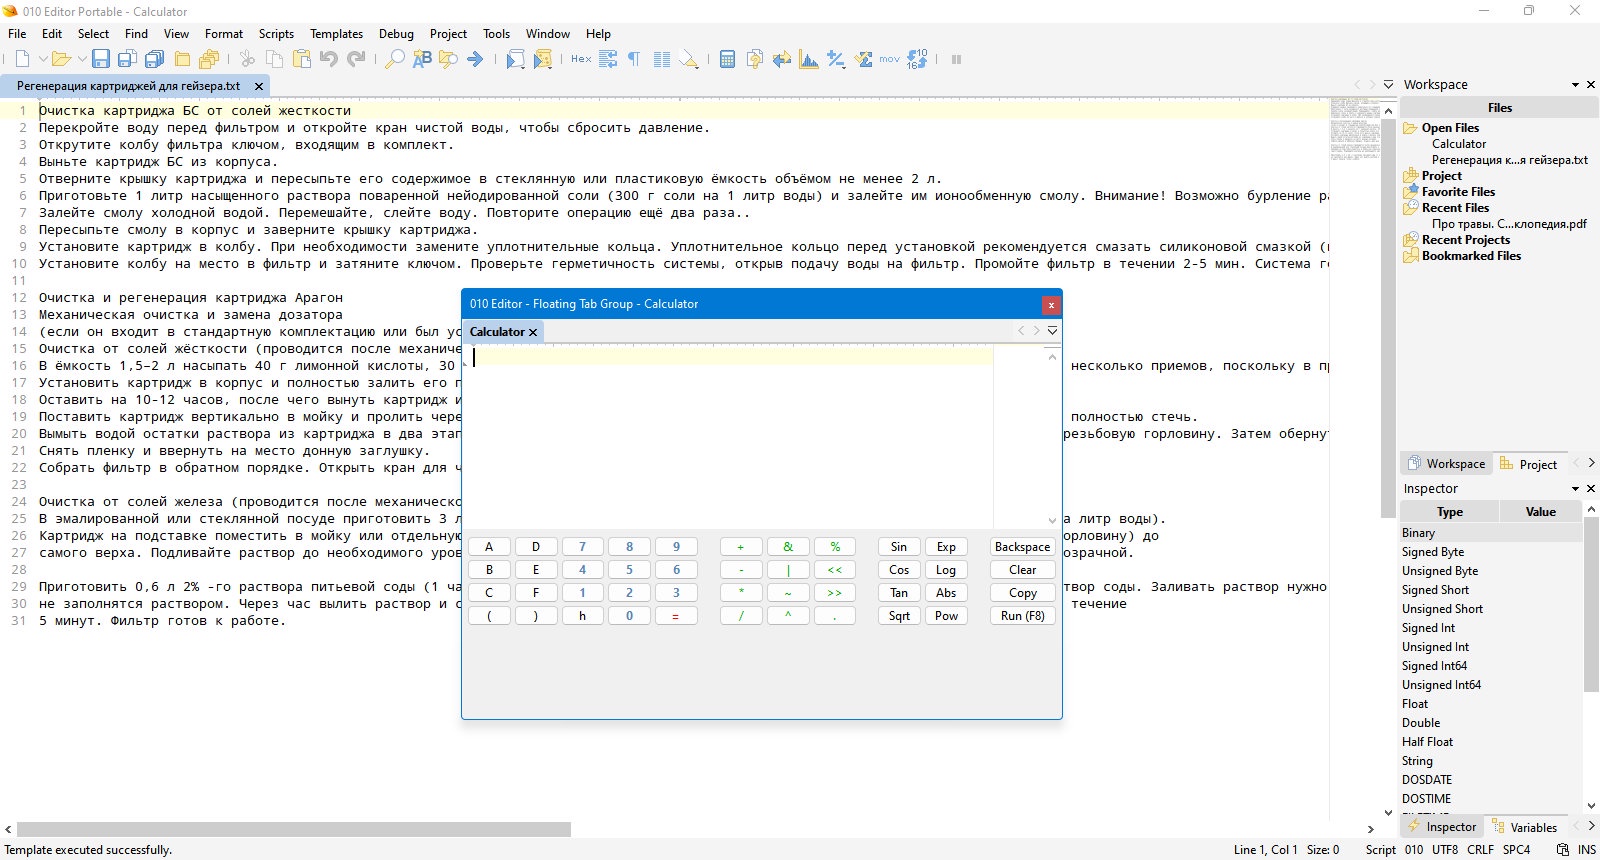
Task: Click the Convert 10/16 toolbar icon
Action: coord(917,59)
